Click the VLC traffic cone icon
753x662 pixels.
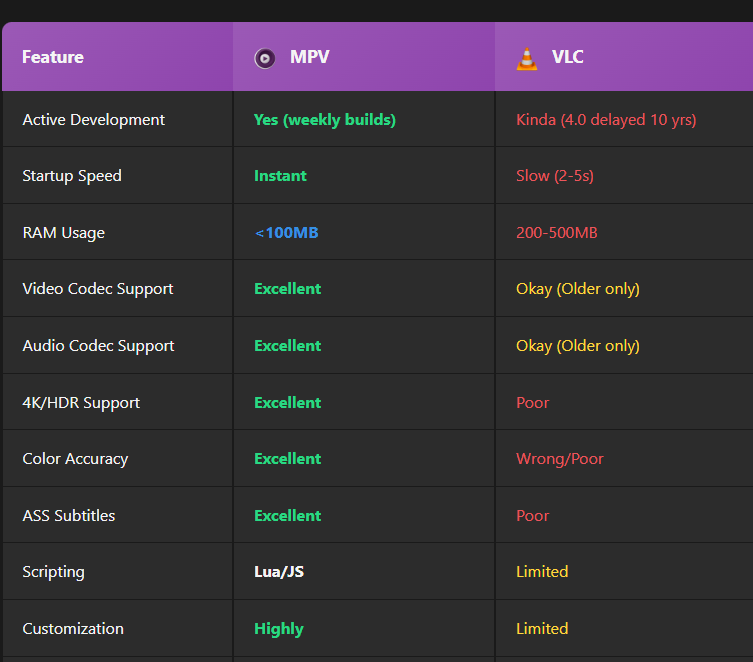point(527,59)
